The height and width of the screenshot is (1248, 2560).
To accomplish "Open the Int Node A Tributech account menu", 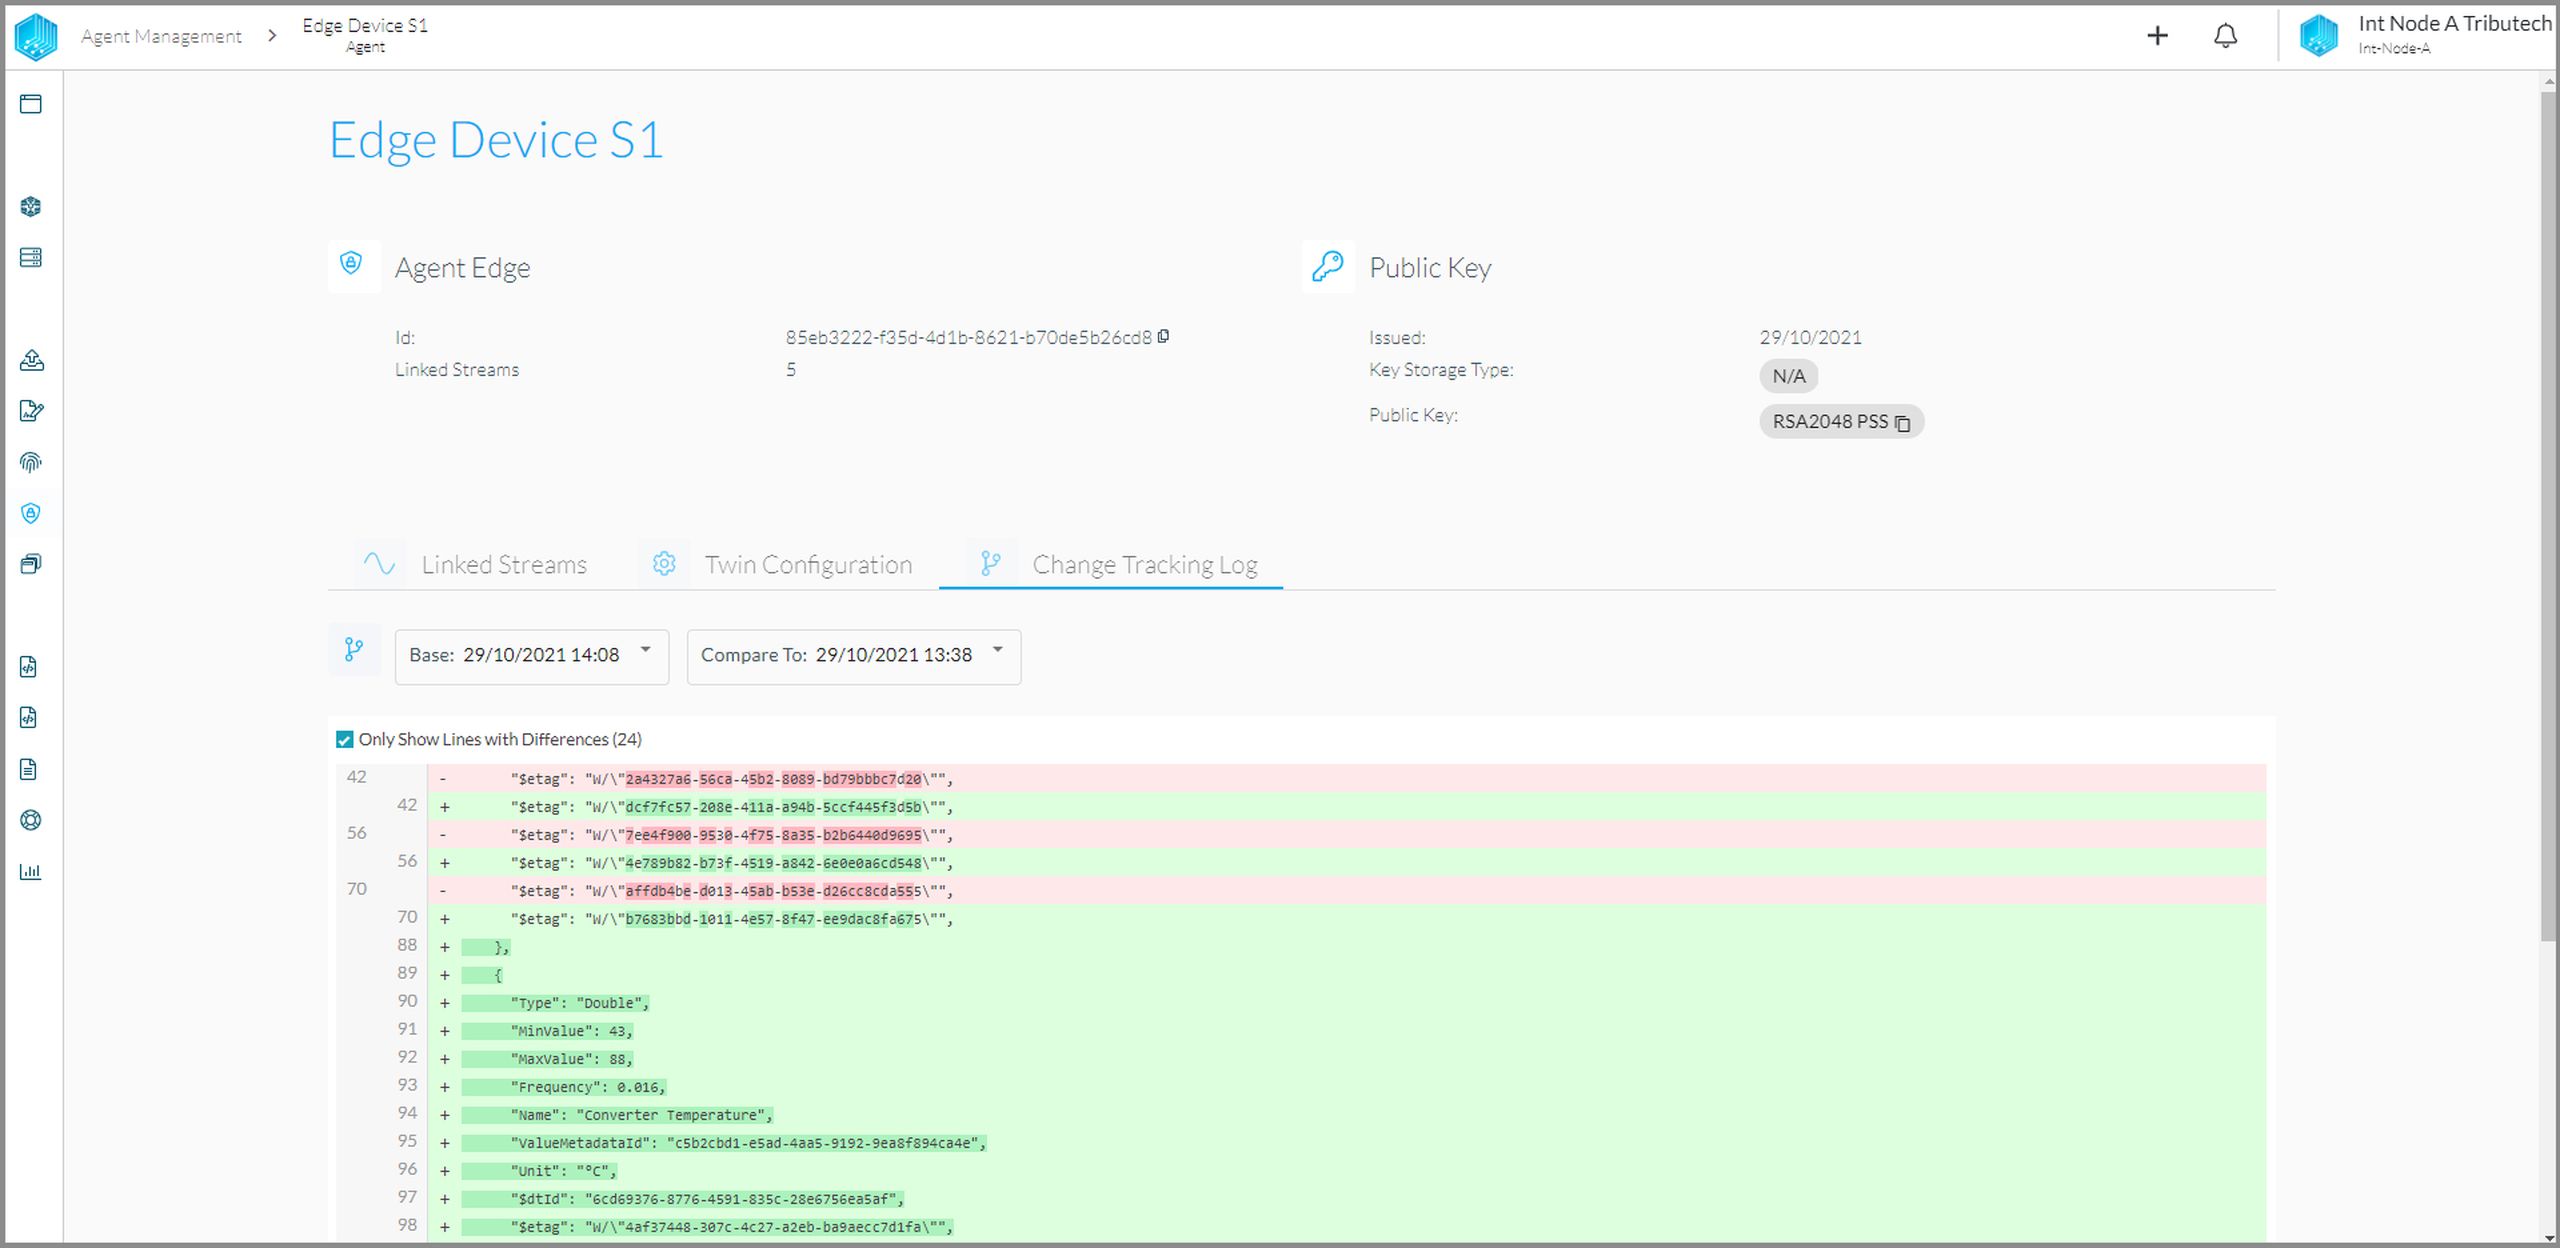I will [x=2424, y=36].
